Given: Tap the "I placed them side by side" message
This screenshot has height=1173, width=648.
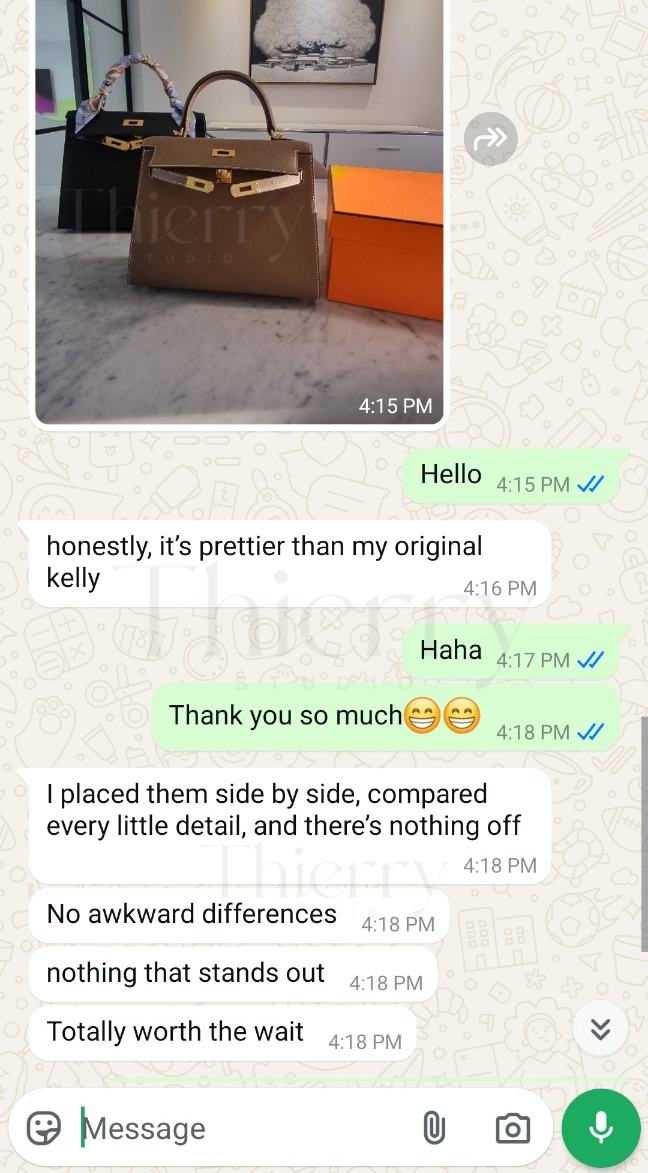Looking at the screenshot, I should pos(289,827).
